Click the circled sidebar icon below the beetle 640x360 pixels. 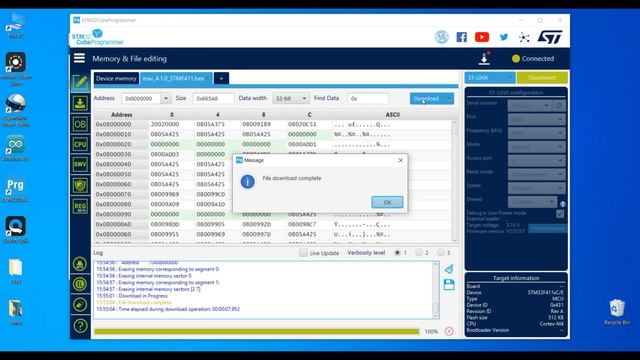(80, 284)
